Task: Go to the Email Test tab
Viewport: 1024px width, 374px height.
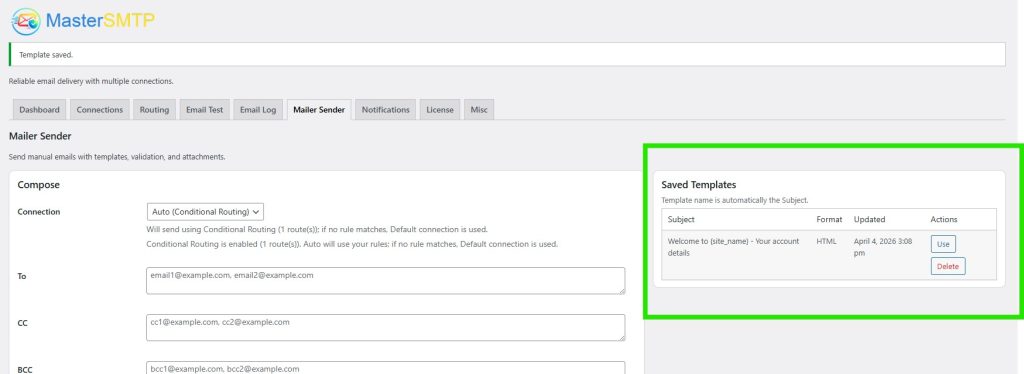Action: pyautogui.click(x=204, y=110)
